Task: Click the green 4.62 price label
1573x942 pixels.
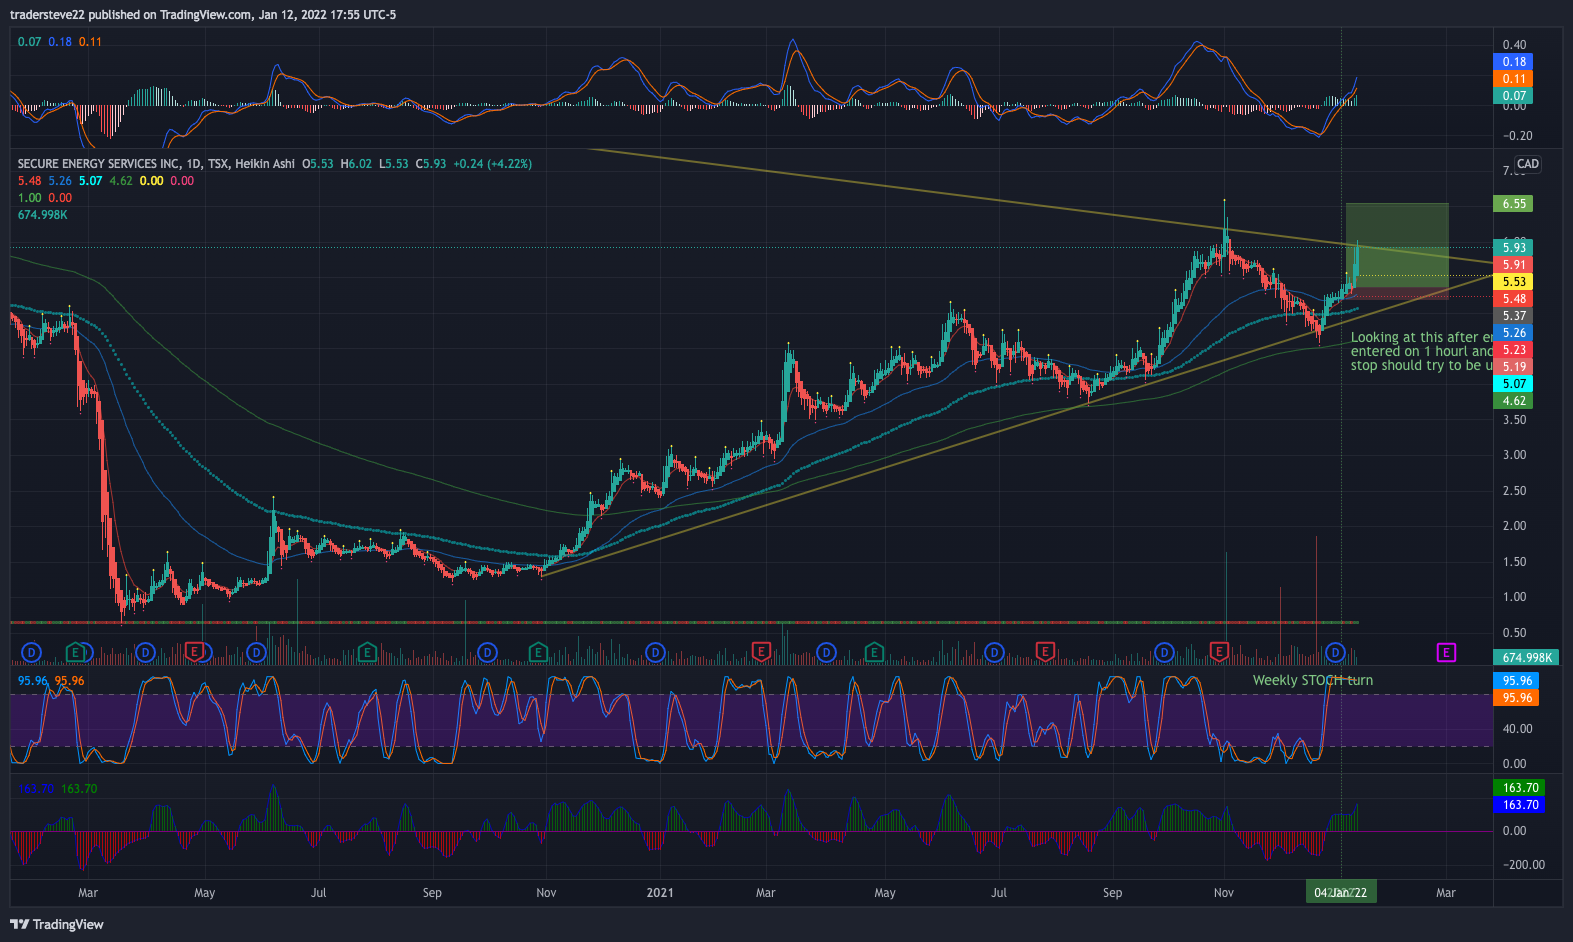Action: point(1514,401)
